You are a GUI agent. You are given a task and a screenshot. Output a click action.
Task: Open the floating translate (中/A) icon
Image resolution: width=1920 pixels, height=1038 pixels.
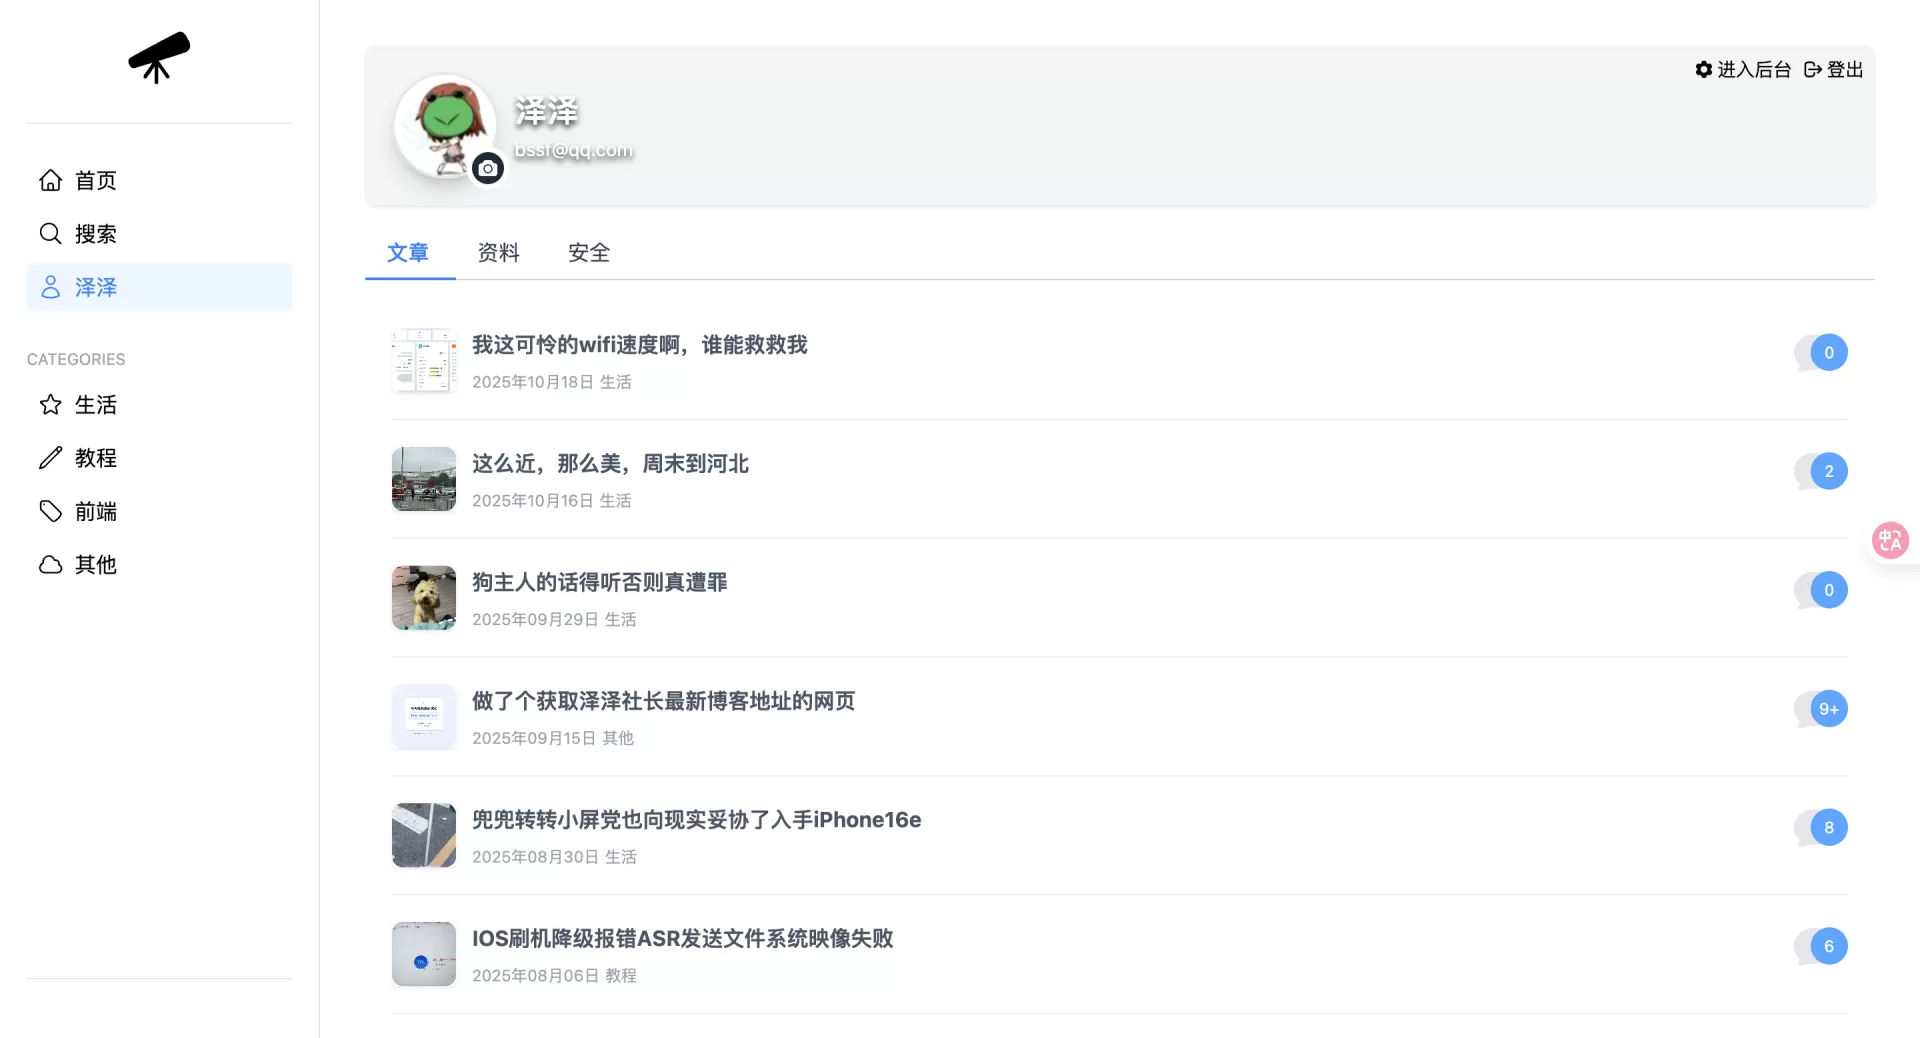pos(1891,540)
